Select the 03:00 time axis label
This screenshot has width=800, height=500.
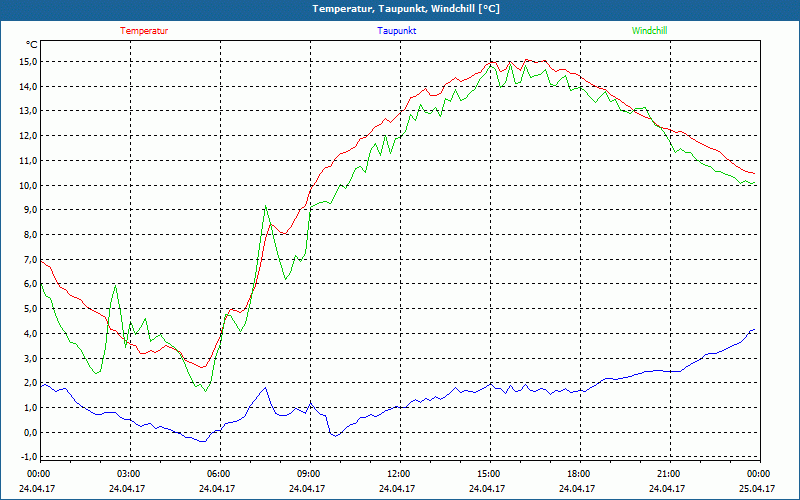(128, 474)
